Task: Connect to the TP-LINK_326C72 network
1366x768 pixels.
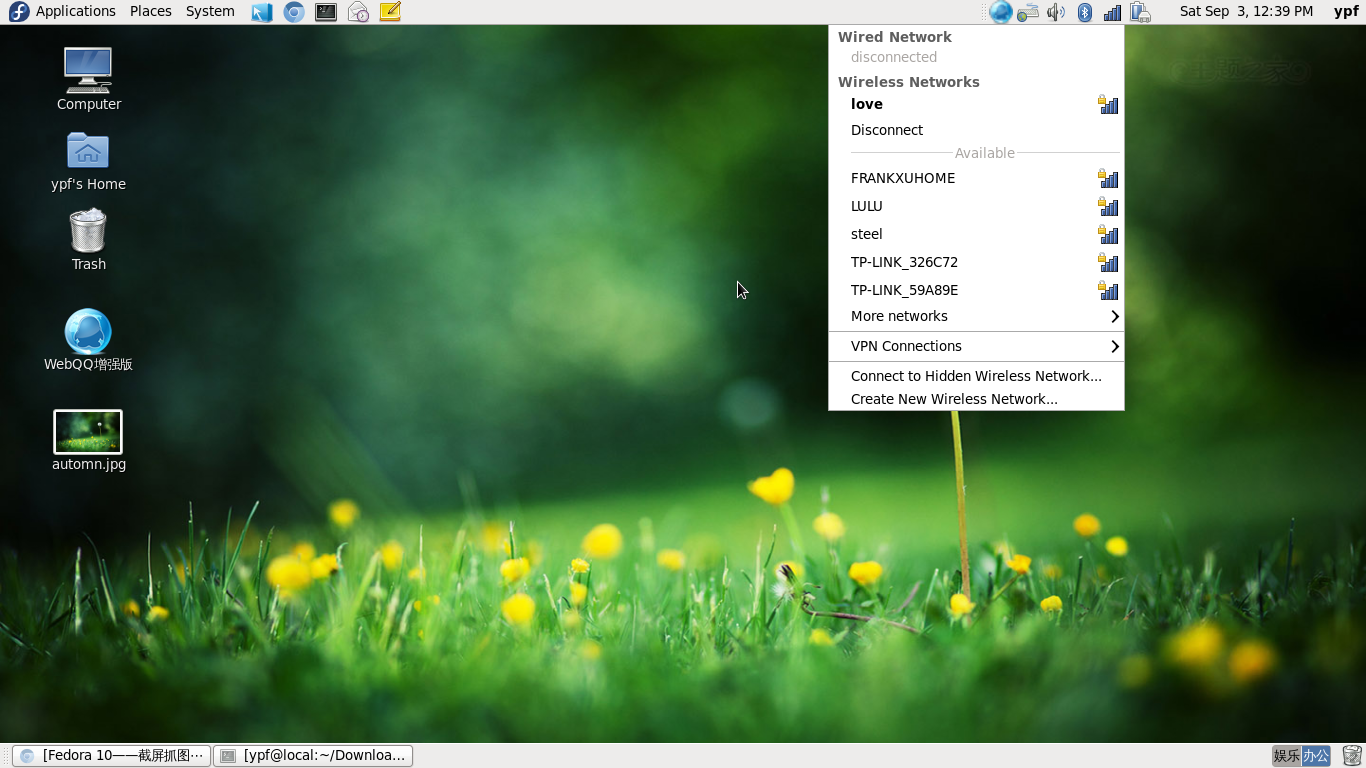Action: tap(904, 262)
